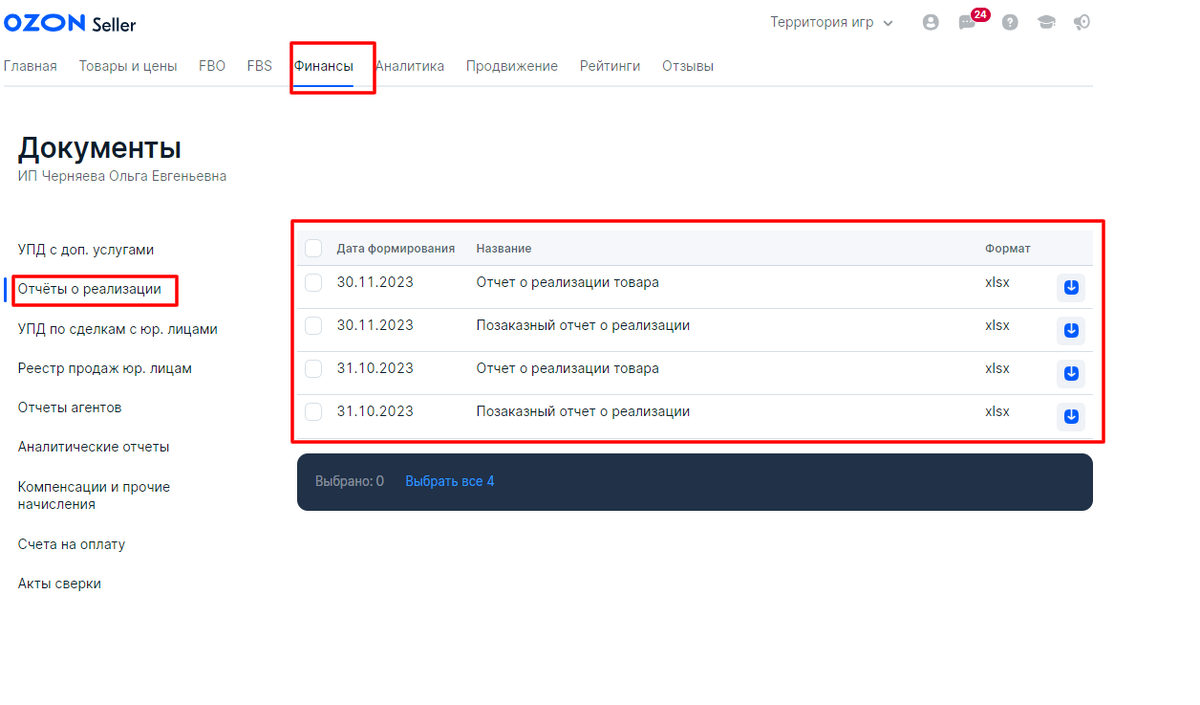The width and height of the screenshot is (1200, 705).
Task: Open the Аналитика tab
Action: [409, 66]
